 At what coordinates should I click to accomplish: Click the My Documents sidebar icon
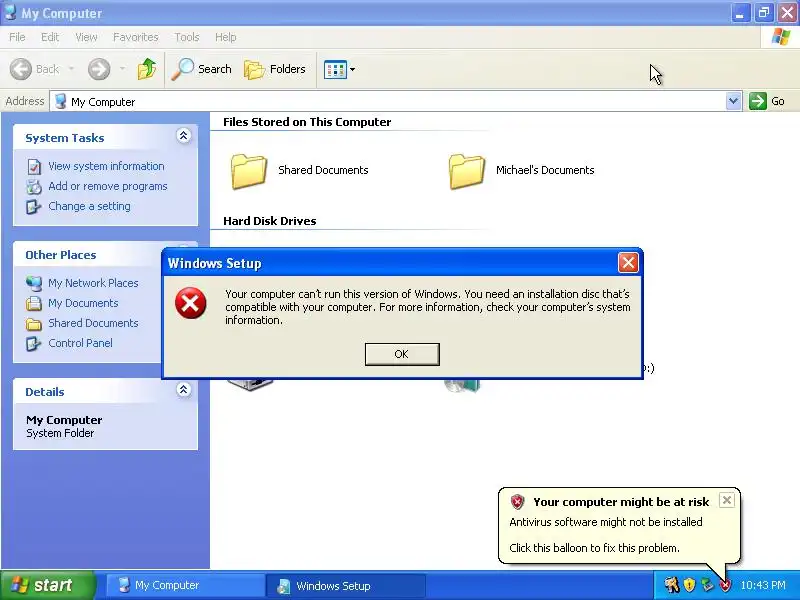click(x=34, y=304)
